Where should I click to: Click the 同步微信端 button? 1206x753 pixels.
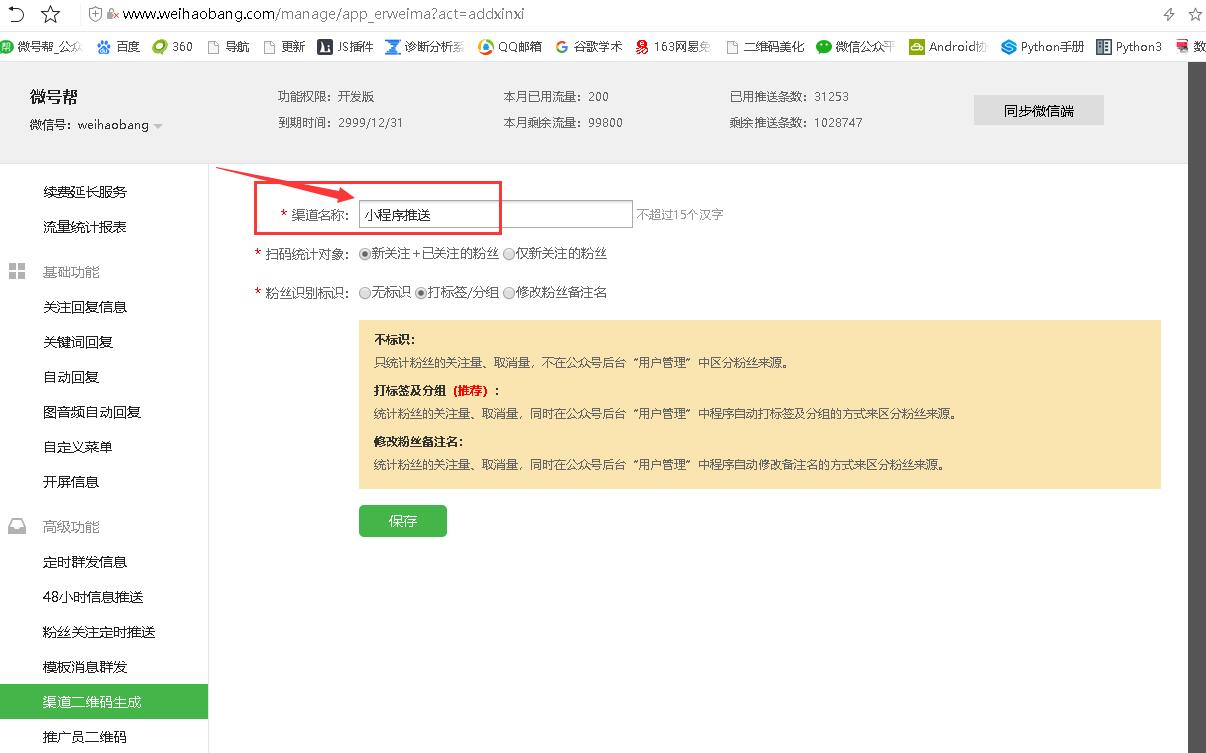point(1038,111)
